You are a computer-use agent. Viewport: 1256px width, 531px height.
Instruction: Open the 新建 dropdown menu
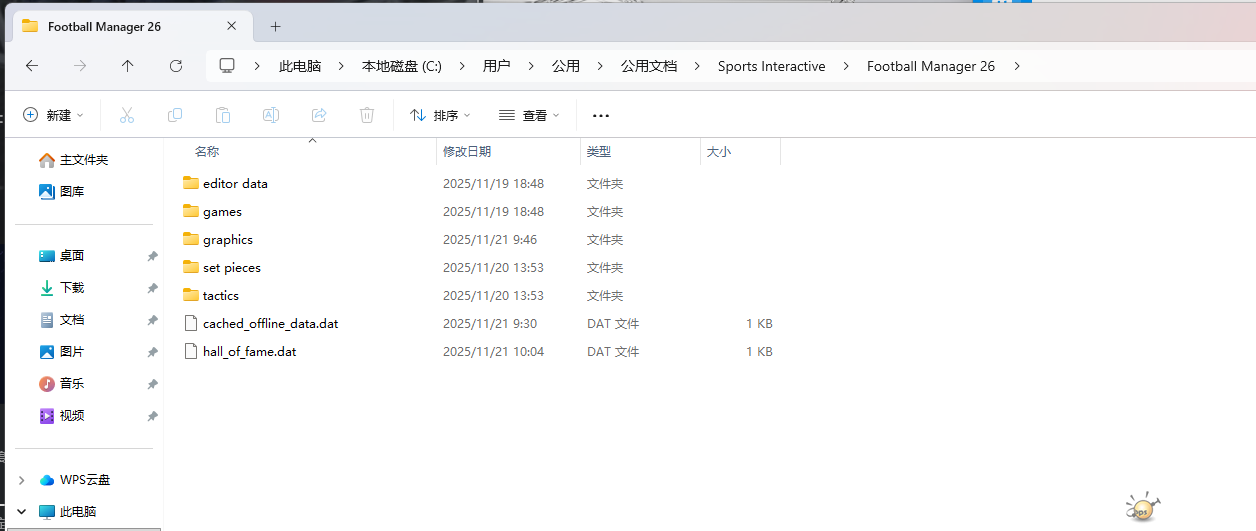[x=53, y=115]
